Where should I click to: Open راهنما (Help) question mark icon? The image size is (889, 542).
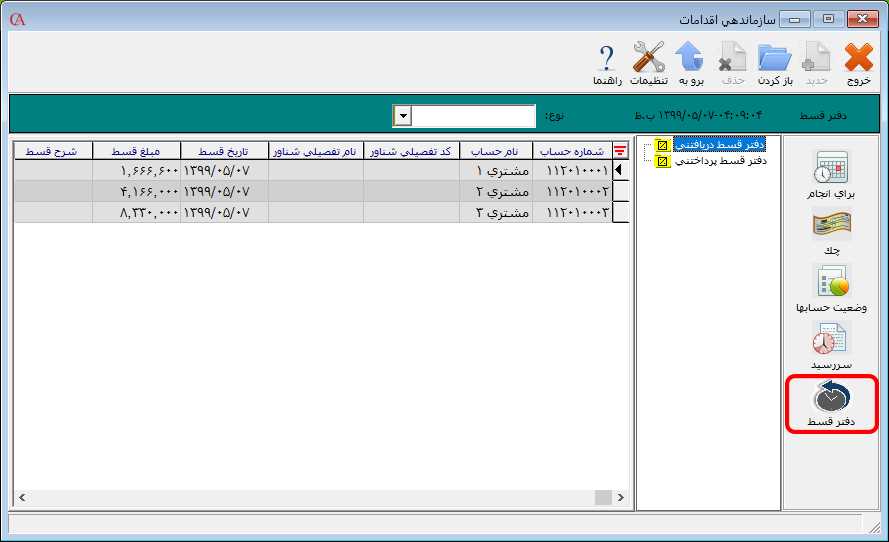[x=607, y=62]
